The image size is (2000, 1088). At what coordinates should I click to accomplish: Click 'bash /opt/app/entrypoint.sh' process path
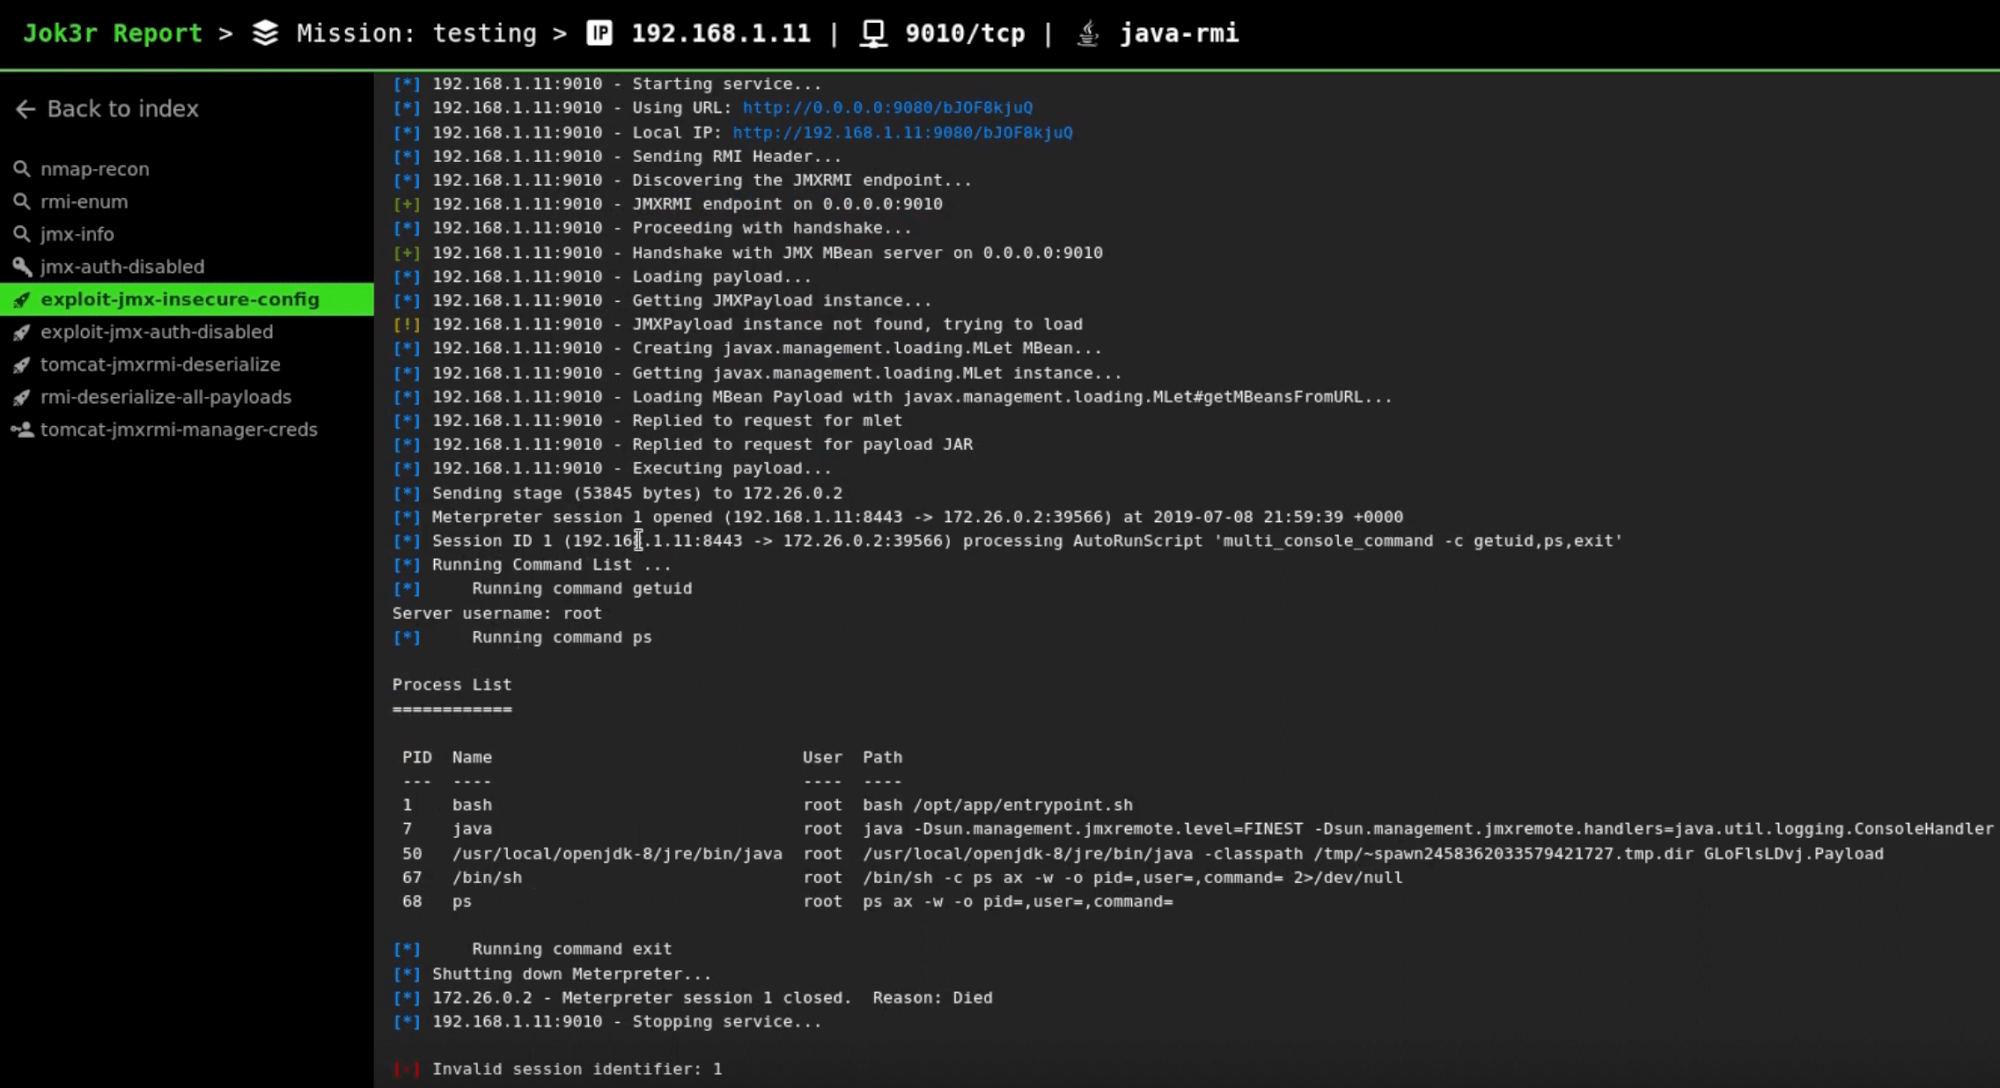point(998,805)
